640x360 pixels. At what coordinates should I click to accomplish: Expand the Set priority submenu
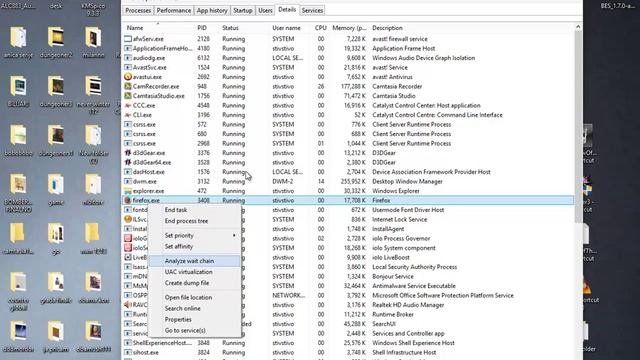(195, 236)
